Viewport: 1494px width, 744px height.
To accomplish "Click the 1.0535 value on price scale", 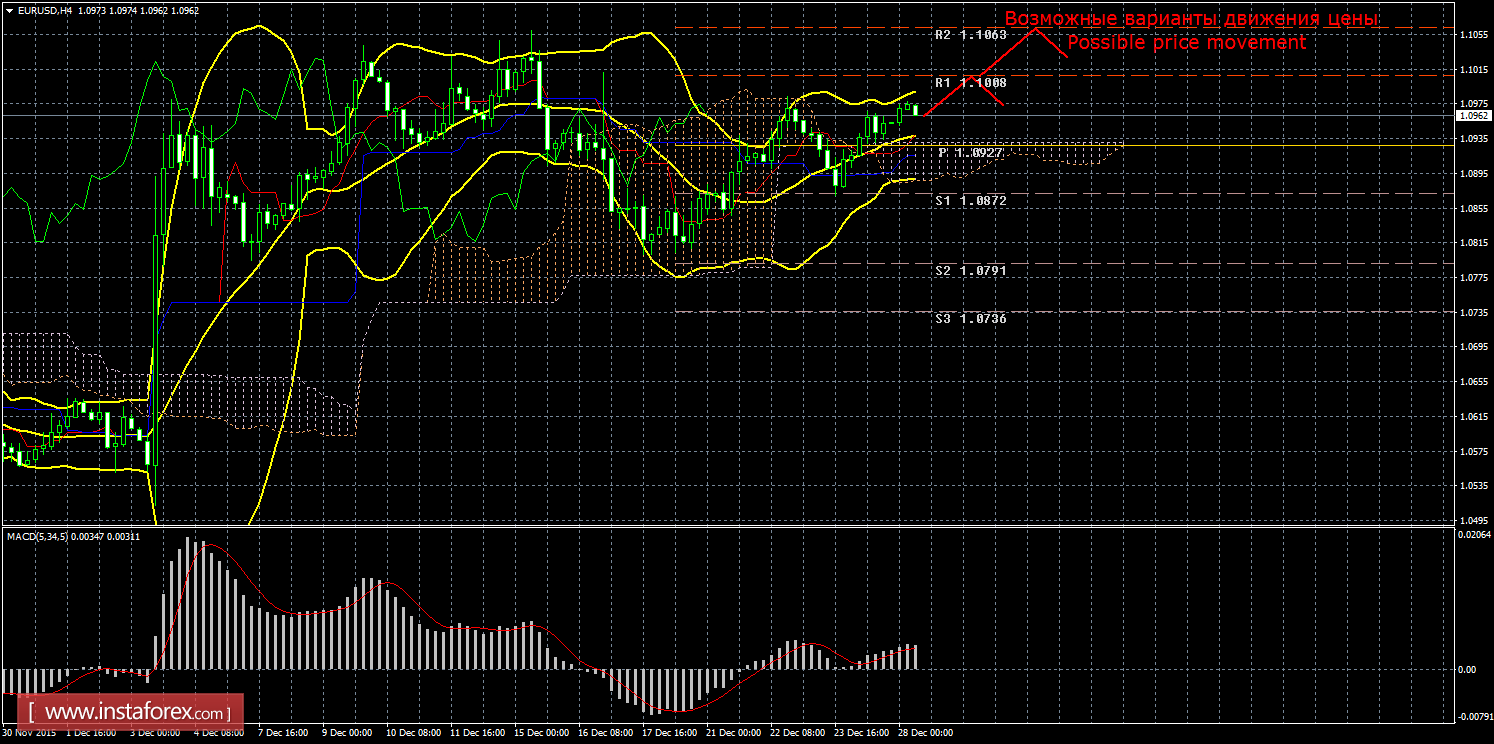I will (x=1472, y=486).
